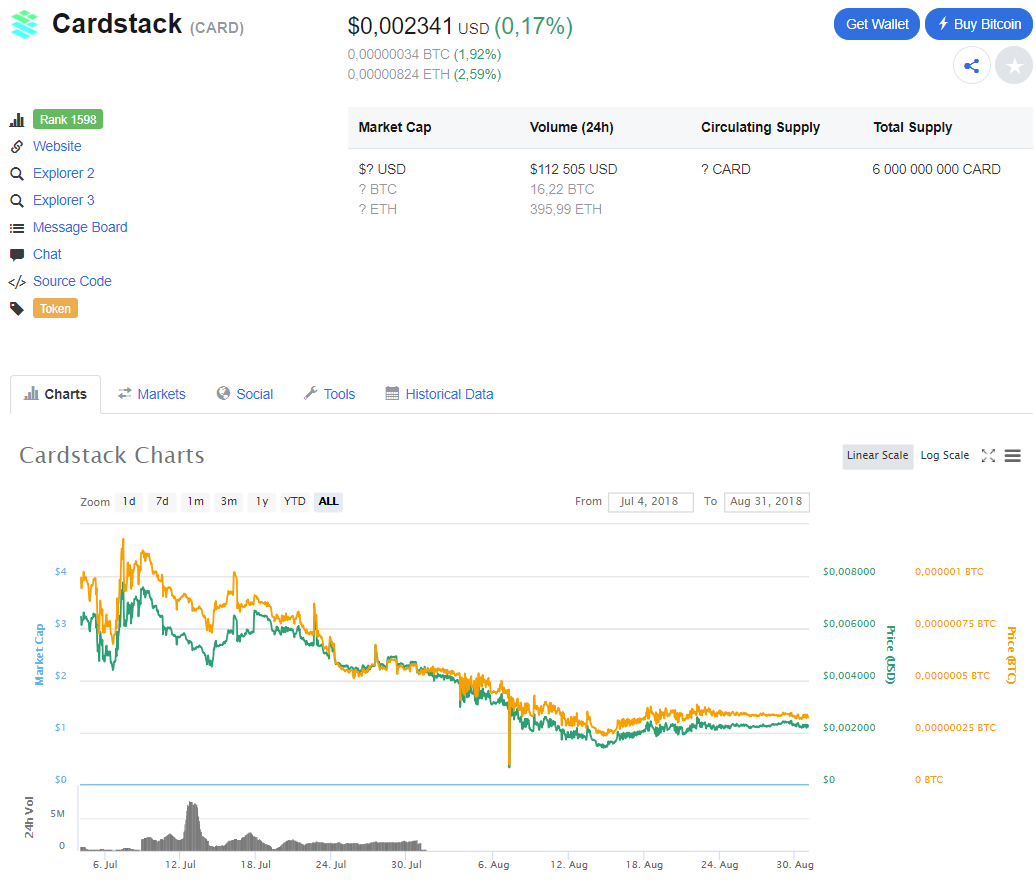Open the Source Code link
Screen dimensions: 1036x887
point(72,282)
